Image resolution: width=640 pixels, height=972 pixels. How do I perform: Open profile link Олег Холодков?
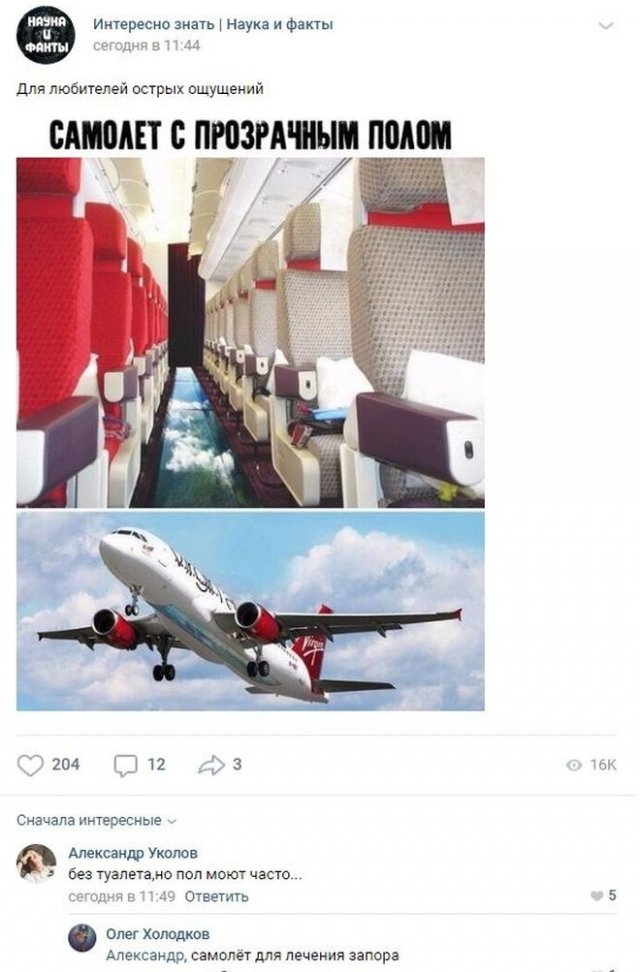pyautogui.click(x=158, y=934)
